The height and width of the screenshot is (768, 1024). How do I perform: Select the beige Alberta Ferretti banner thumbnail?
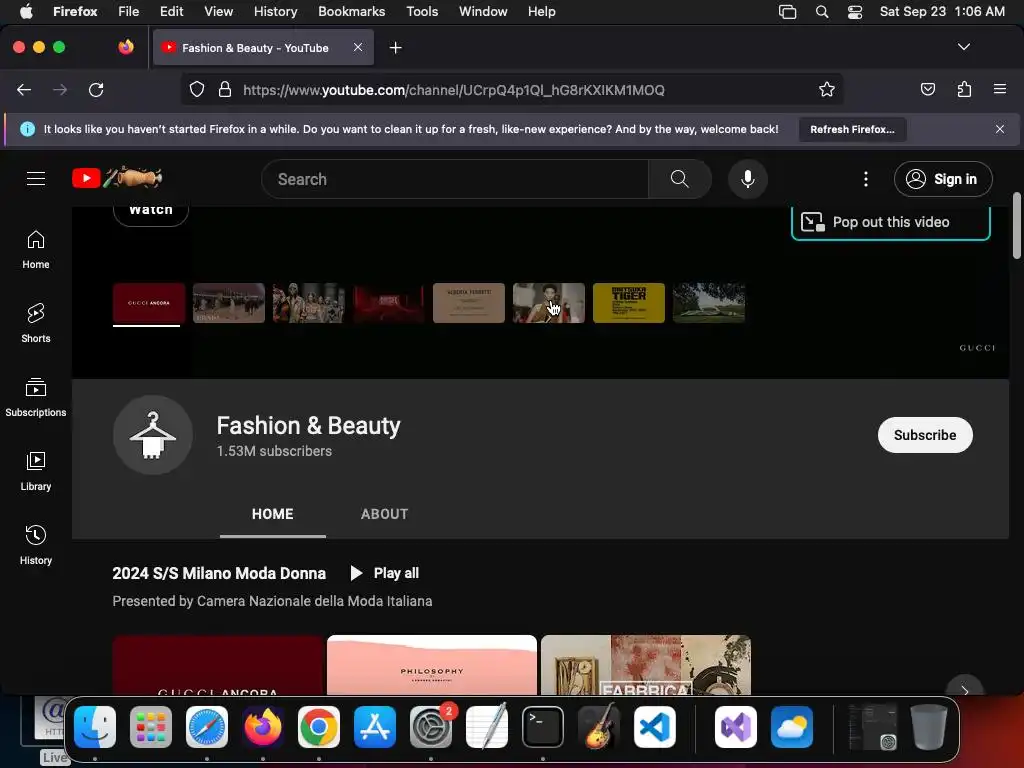pos(468,303)
